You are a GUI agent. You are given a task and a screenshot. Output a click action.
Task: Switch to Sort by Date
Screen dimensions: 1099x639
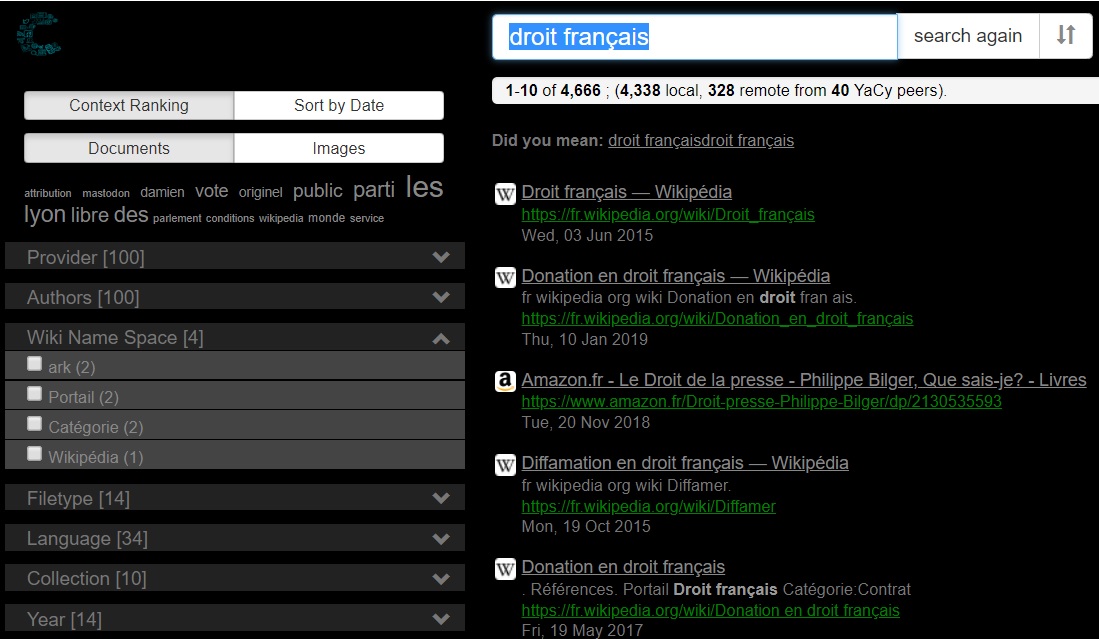coord(339,105)
